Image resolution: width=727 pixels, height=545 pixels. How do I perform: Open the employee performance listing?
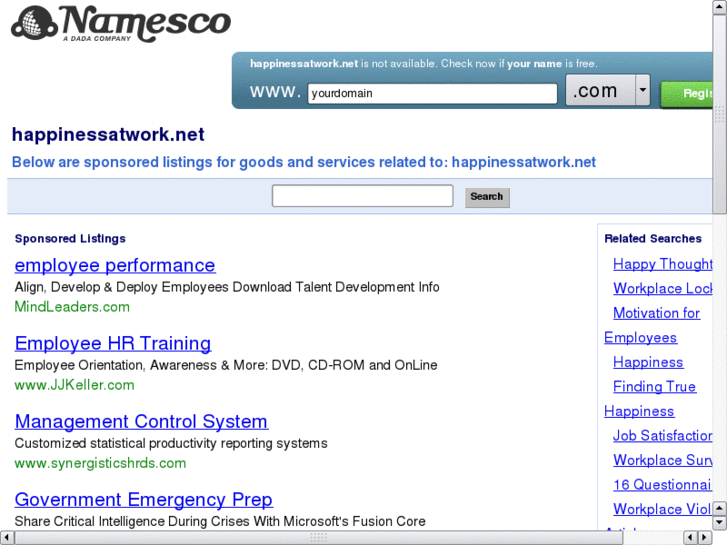click(115, 265)
